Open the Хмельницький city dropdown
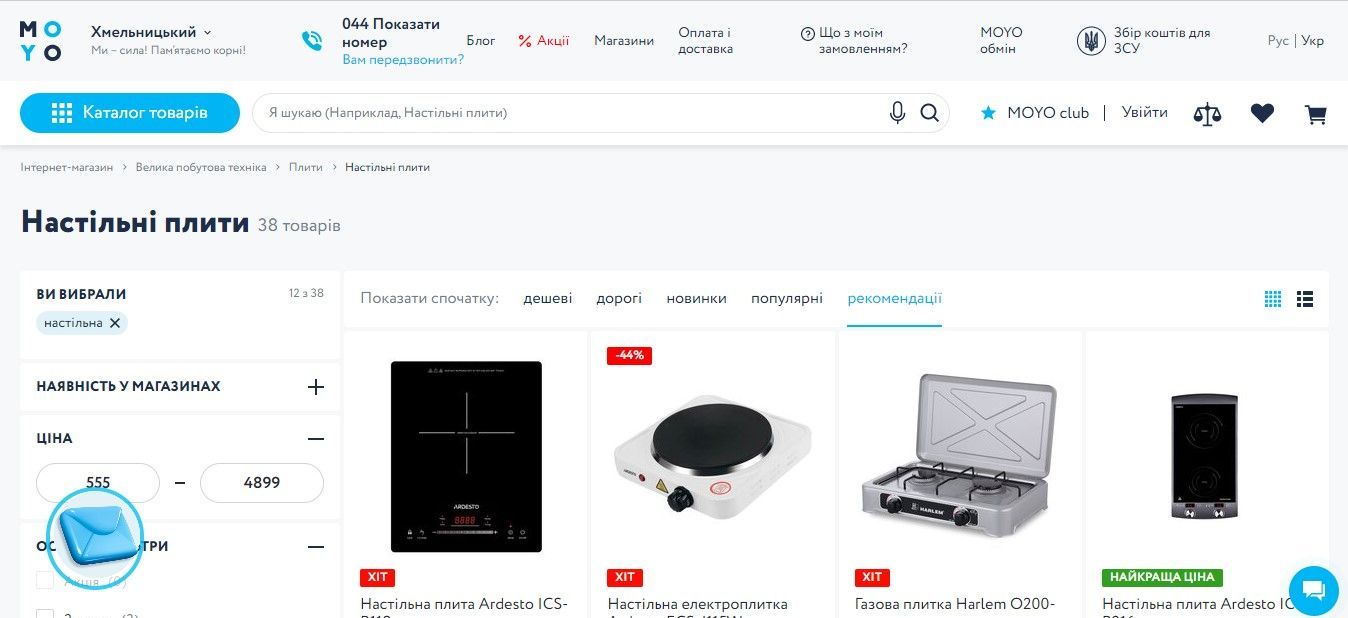The height and width of the screenshot is (618, 1348). point(151,32)
